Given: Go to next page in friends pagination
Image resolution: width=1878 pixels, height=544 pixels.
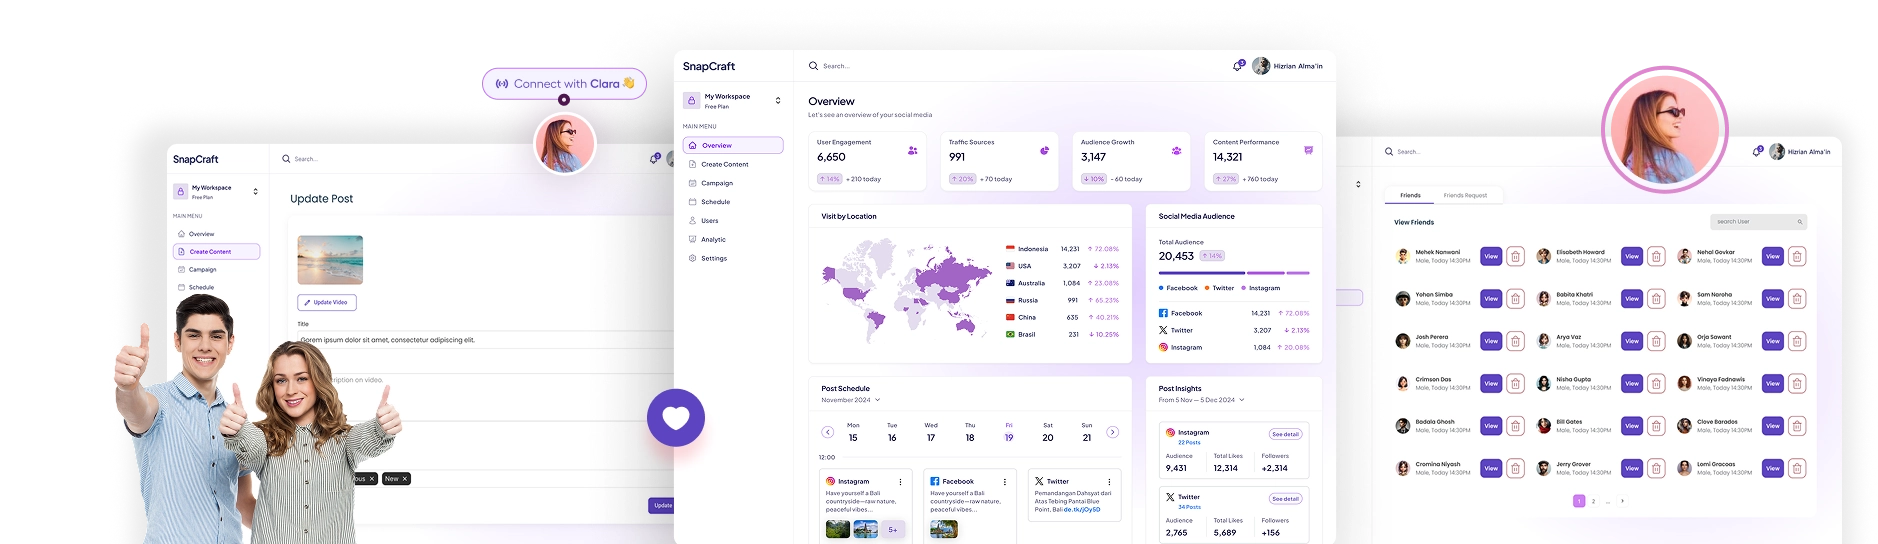Looking at the screenshot, I should click(1622, 501).
